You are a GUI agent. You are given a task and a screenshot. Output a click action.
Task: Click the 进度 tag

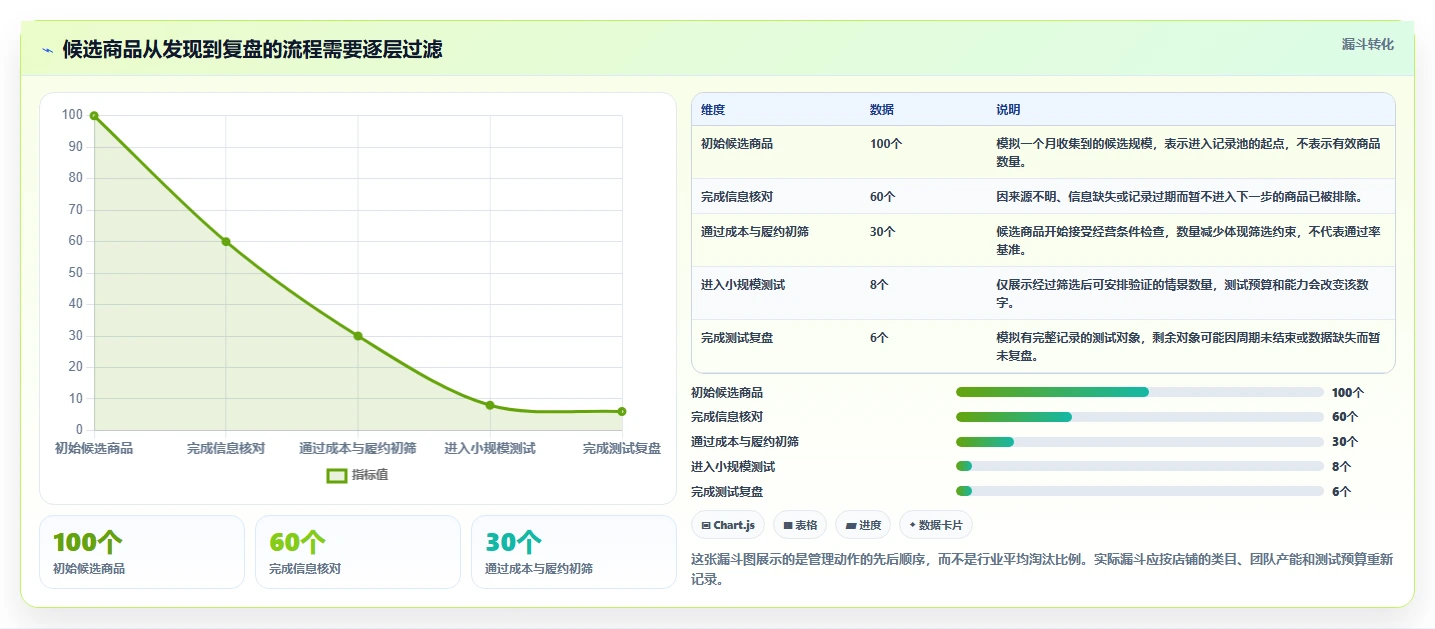[x=863, y=525]
